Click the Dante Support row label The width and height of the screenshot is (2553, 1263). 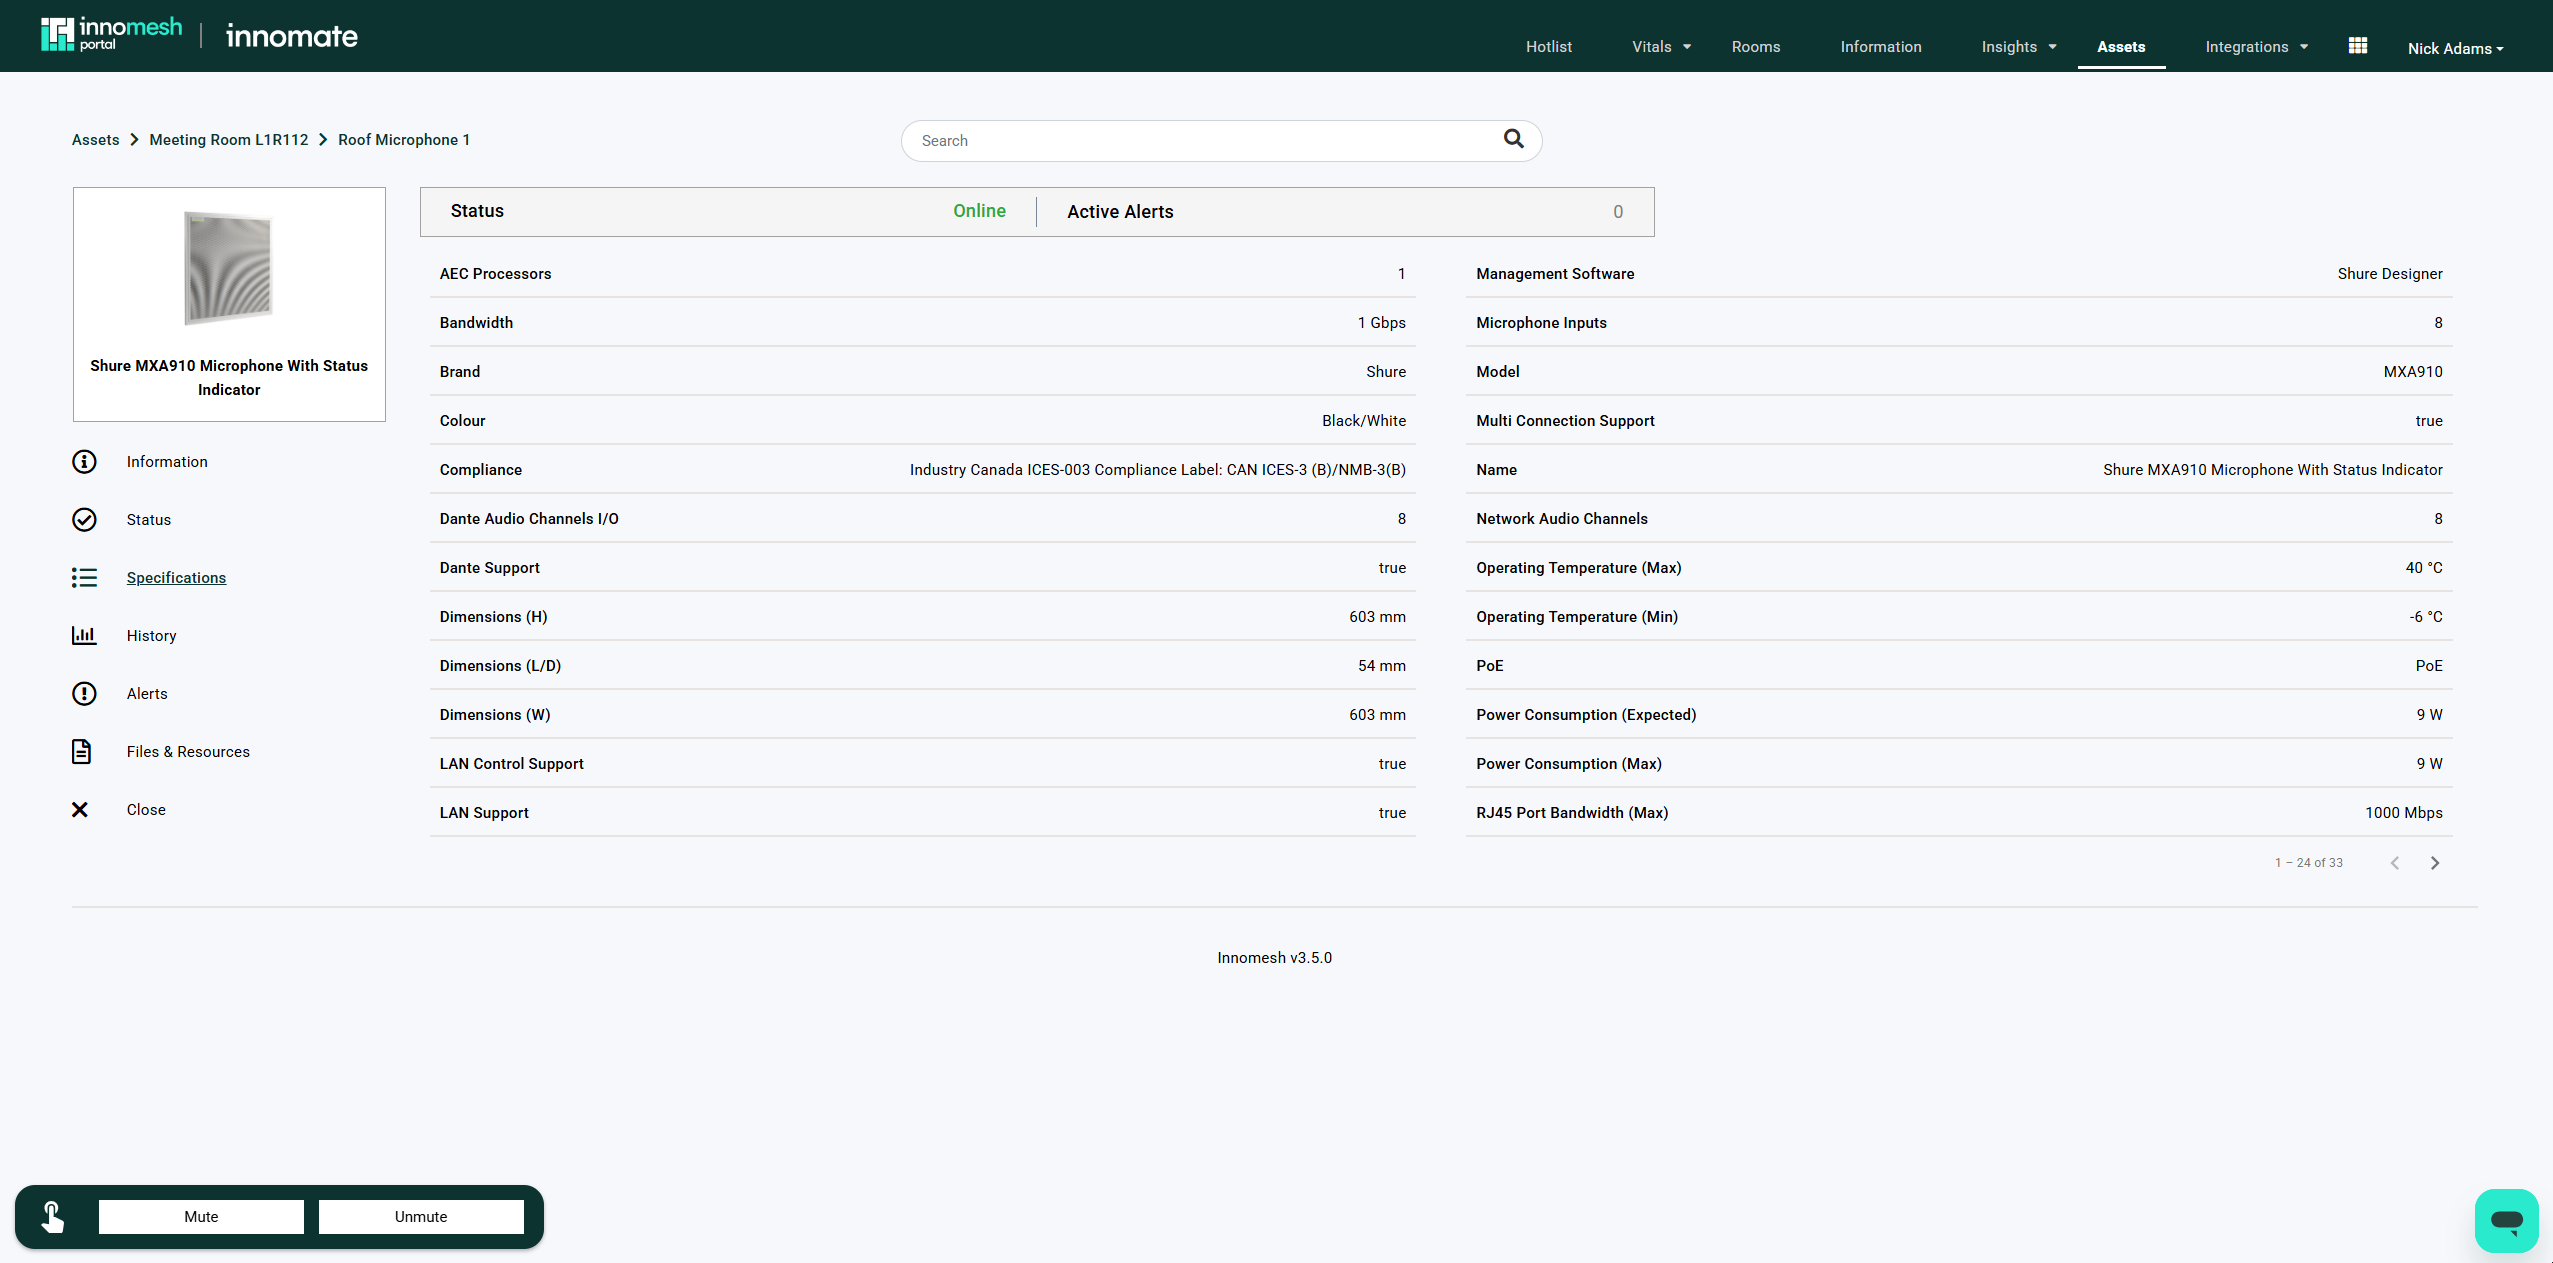click(489, 567)
